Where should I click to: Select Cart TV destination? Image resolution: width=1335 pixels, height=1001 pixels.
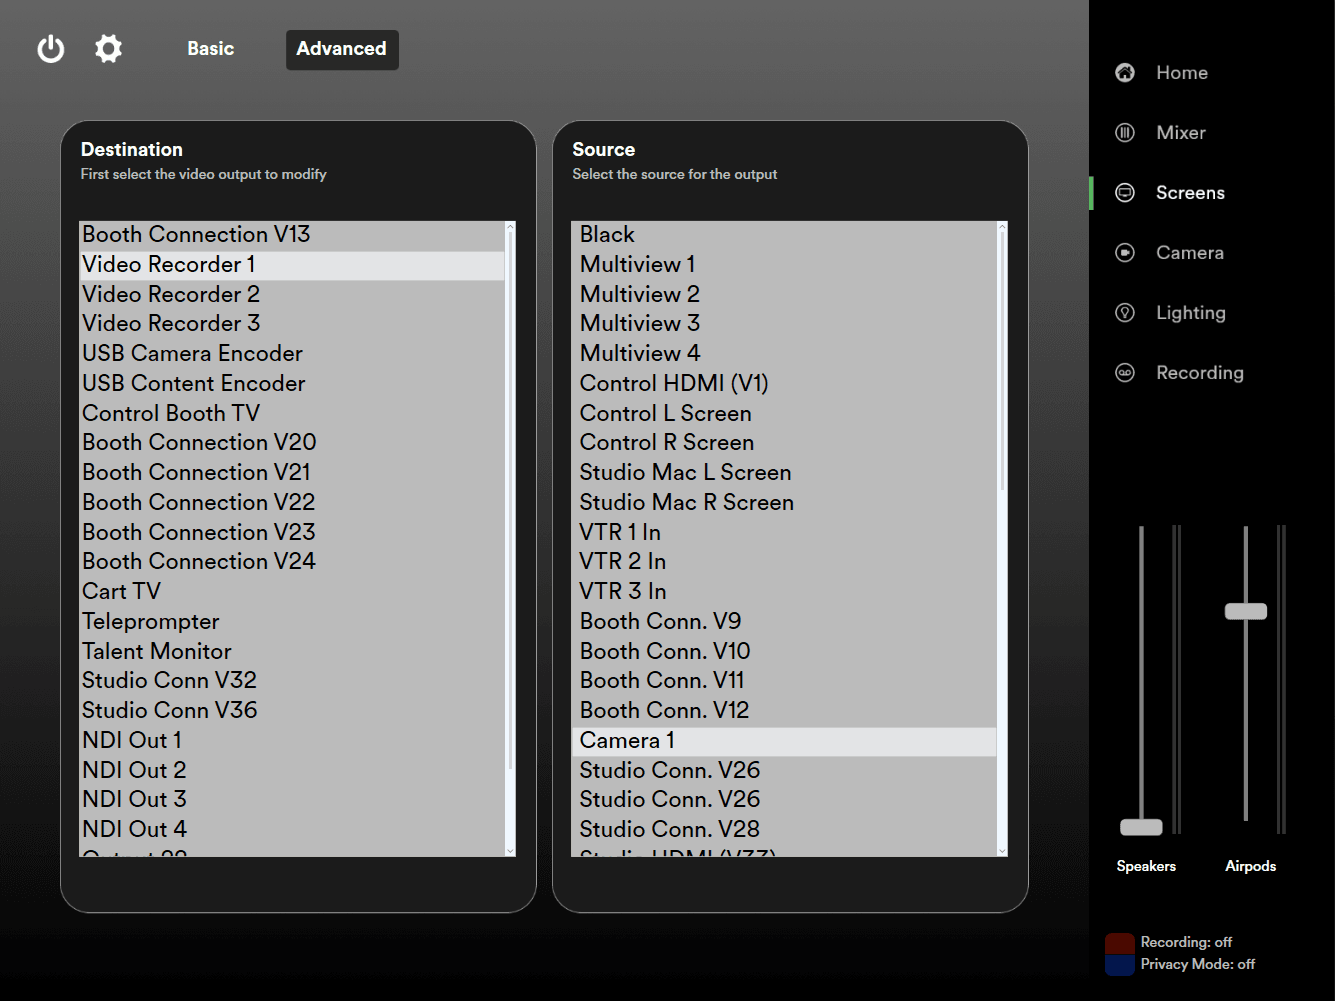pos(292,592)
